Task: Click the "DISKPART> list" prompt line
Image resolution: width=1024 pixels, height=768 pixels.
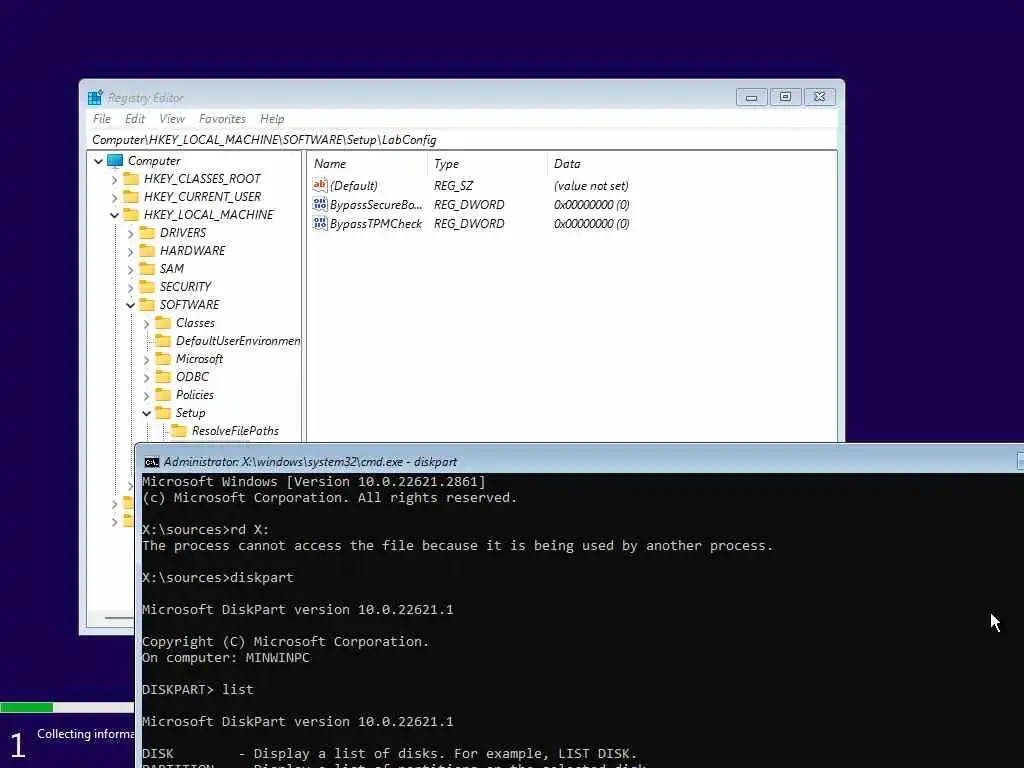Action: (197, 690)
